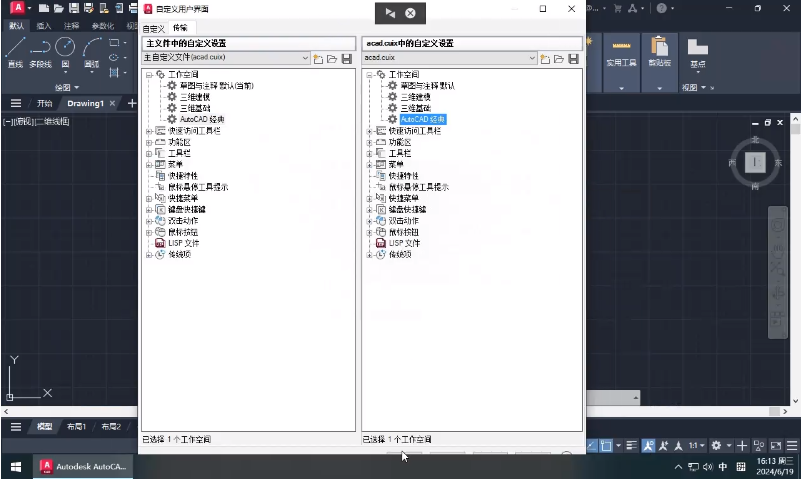
Task: Open the status bar customization hamburger menu
Action: pos(791,445)
